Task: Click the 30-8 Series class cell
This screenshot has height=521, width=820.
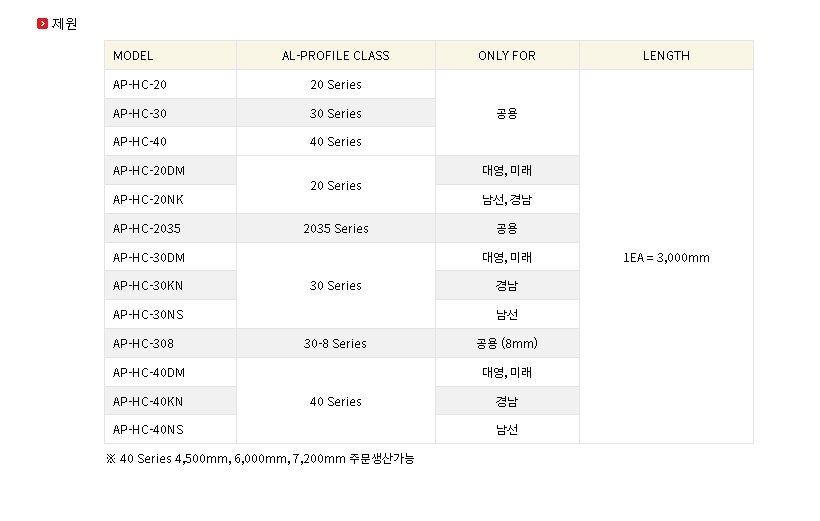Action: (x=336, y=344)
